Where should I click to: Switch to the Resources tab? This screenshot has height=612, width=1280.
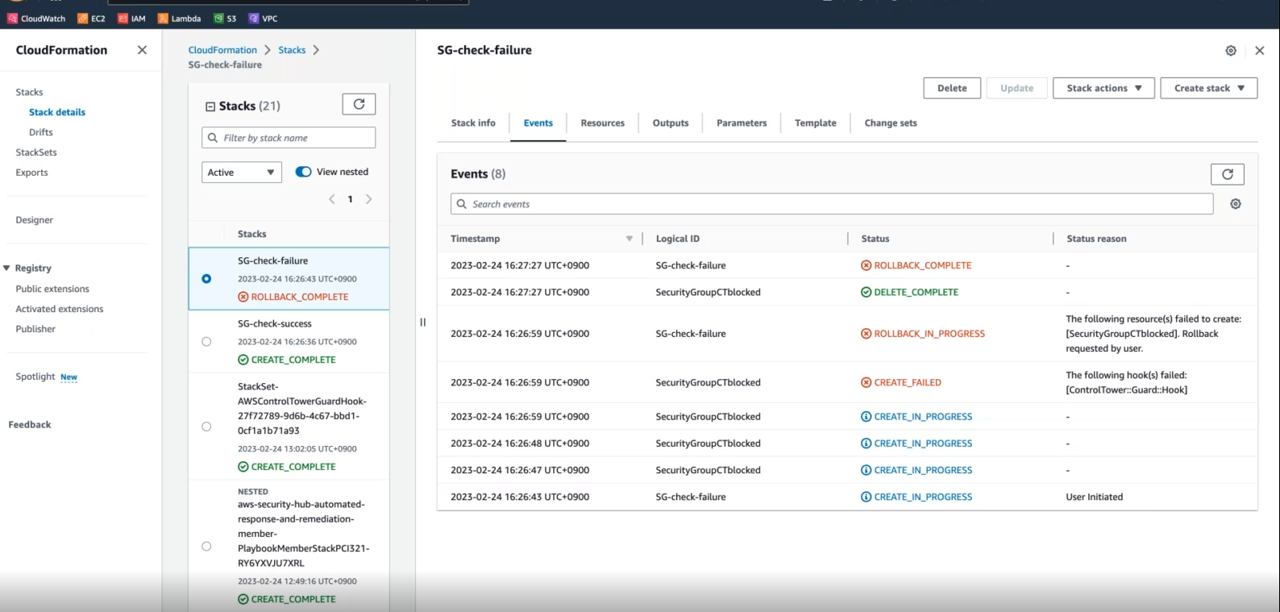pyautogui.click(x=602, y=123)
